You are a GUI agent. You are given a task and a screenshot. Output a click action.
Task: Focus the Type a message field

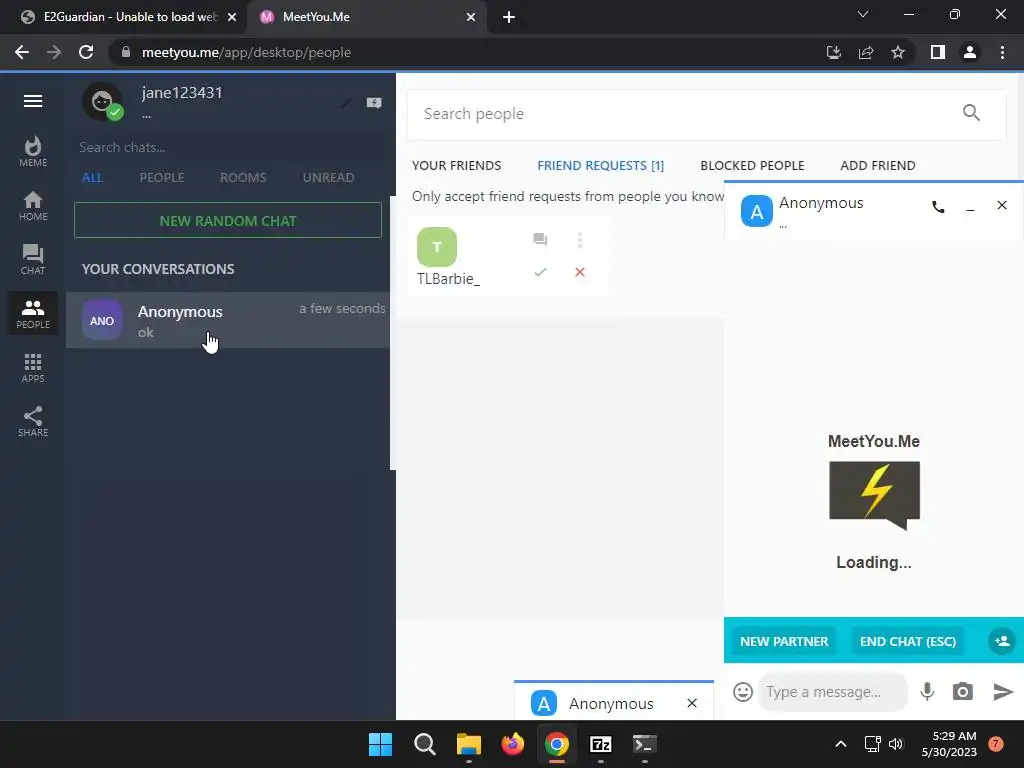coord(833,692)
